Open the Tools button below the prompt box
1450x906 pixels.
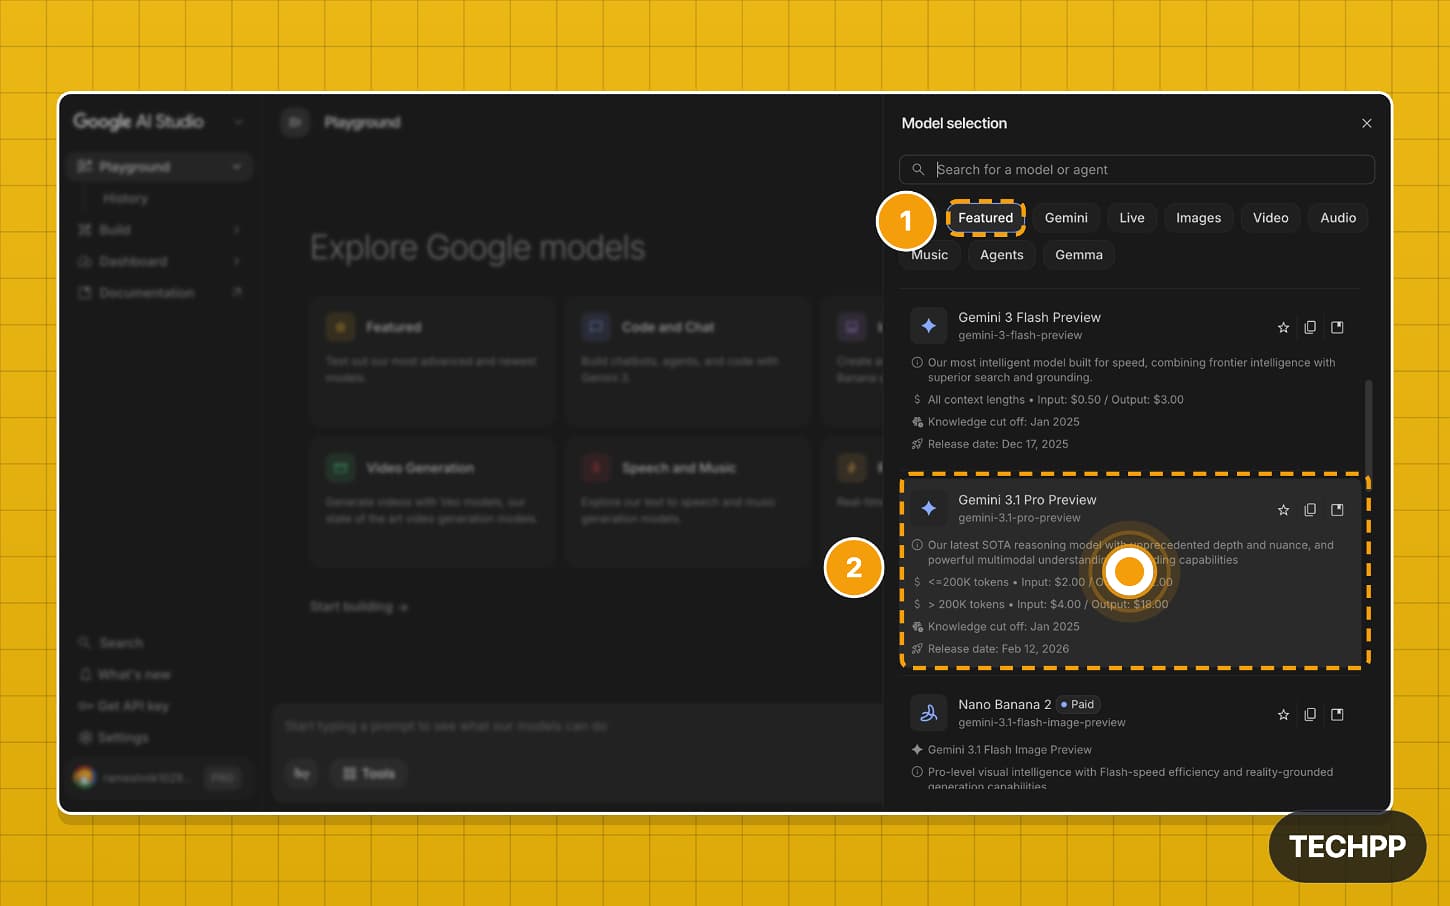pyautogui.click(x=369, y=773)
